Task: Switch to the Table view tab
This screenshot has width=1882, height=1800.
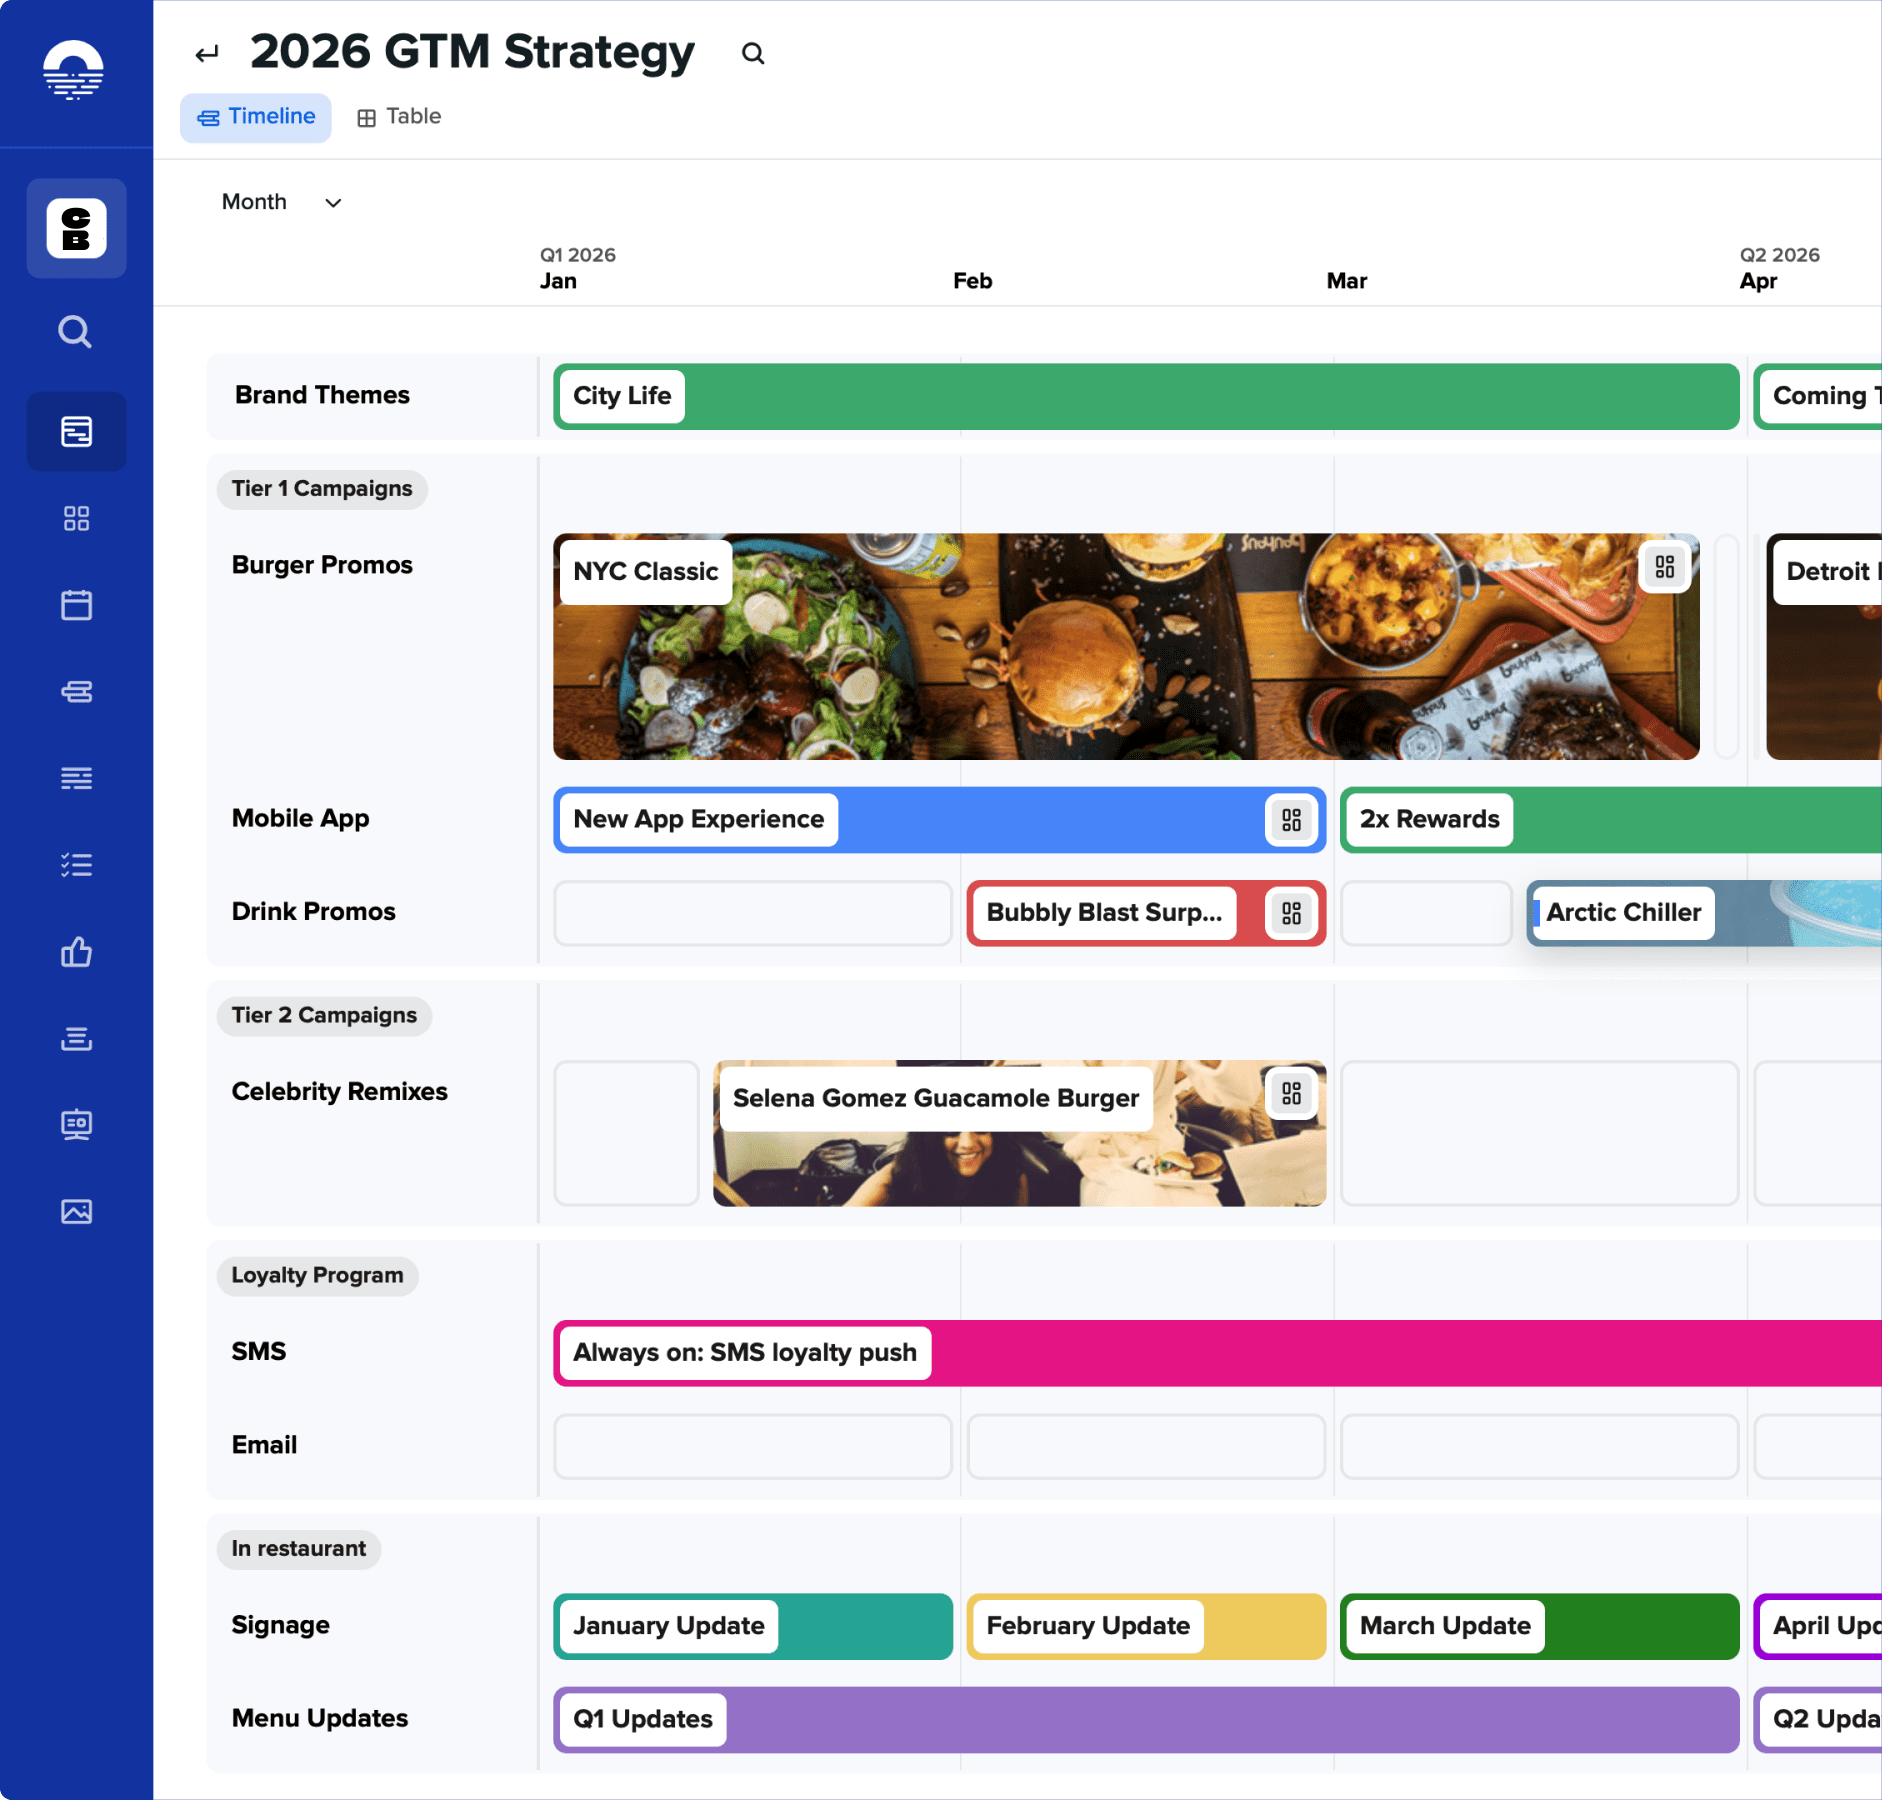Action: (x=399, y=117)
